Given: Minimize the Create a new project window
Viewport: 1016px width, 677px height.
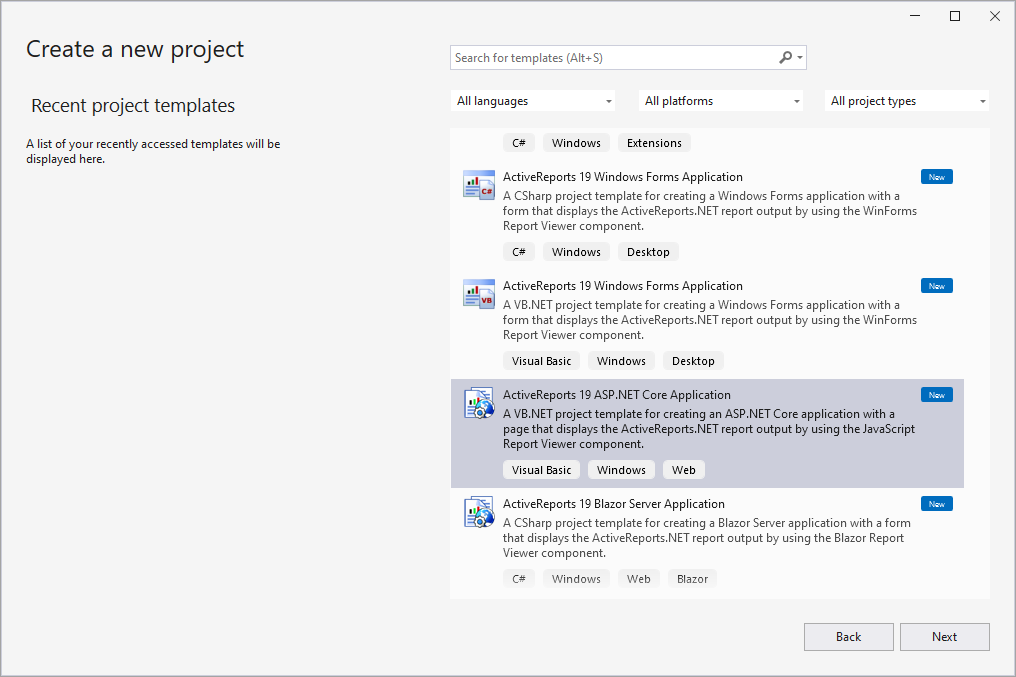Looking at the screenshot, I should point(915,16).
